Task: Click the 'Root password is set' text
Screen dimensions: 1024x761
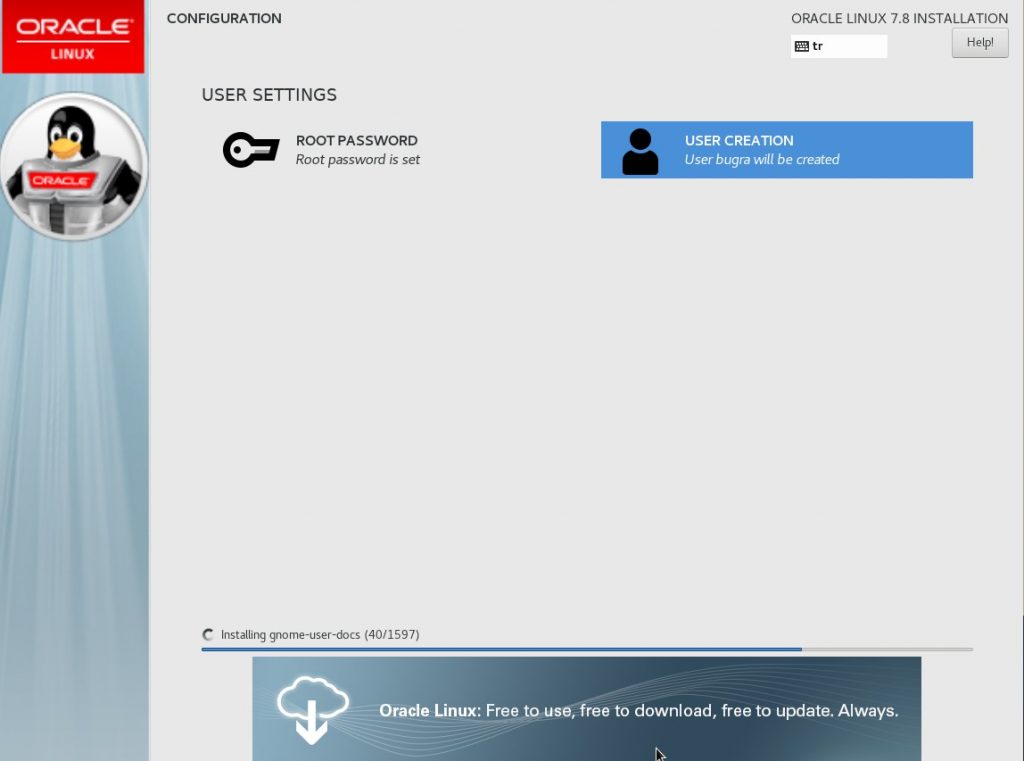Action: pos(358,159)
